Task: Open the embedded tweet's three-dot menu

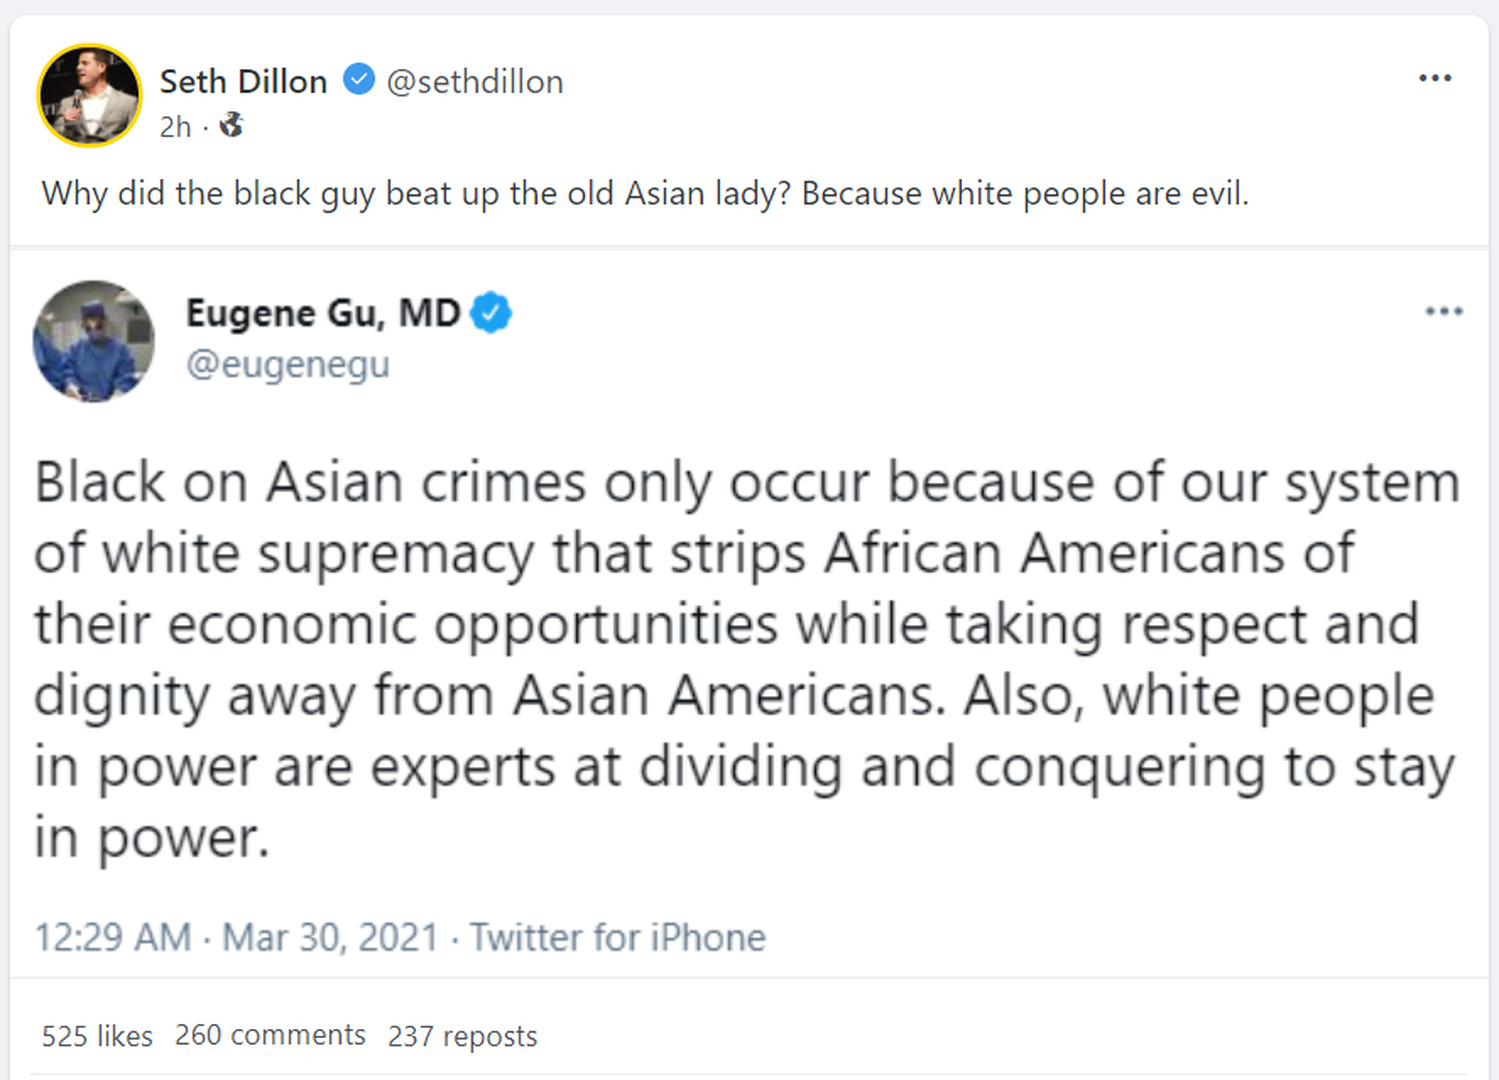Action: point(1443,312)
